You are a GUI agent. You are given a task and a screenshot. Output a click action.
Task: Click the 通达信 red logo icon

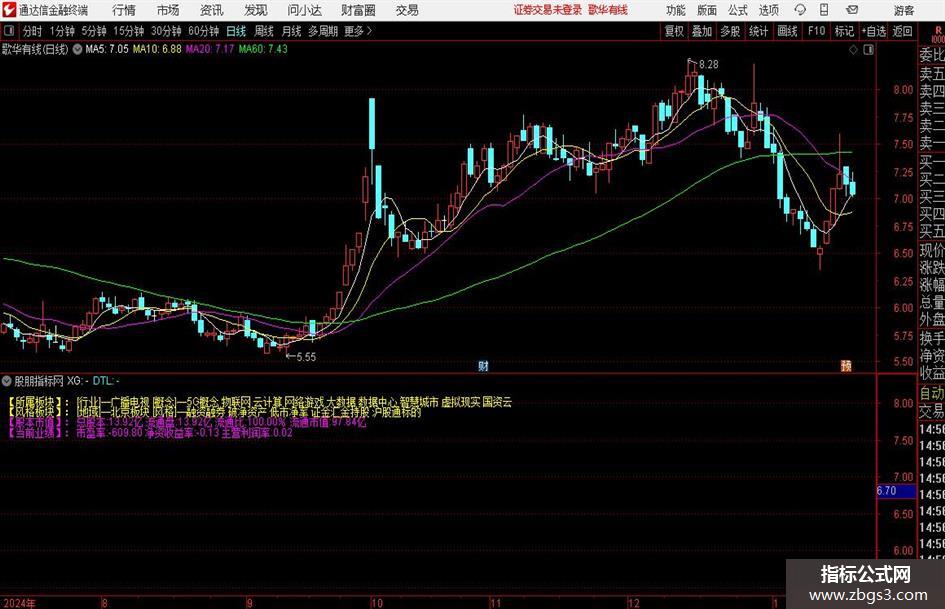point(9,10)
